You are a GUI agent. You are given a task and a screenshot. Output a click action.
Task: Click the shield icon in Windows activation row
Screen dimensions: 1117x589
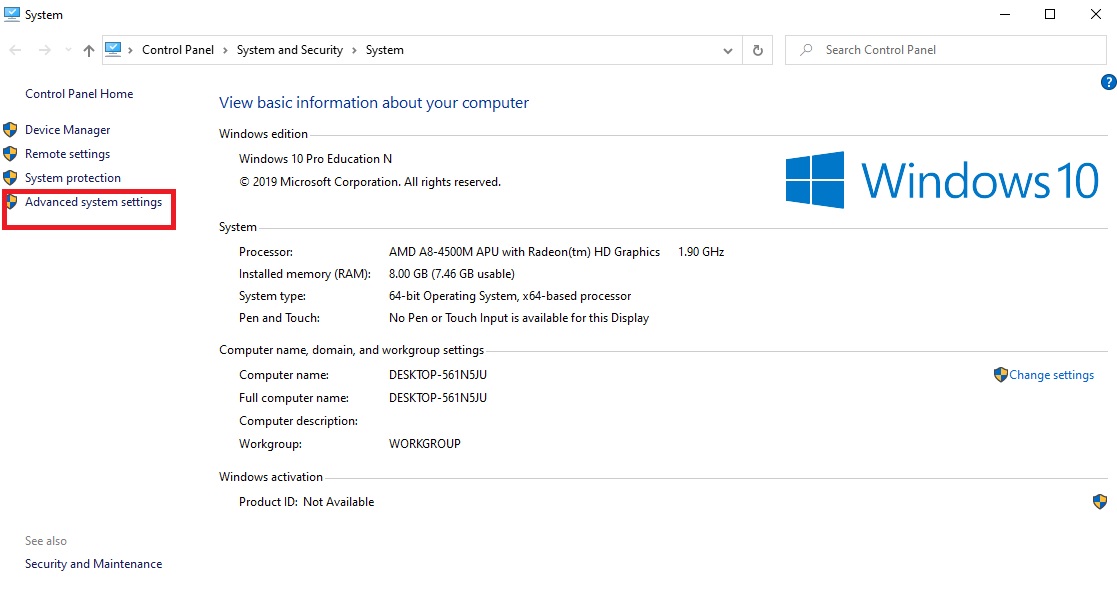(x=1100, y=501)
